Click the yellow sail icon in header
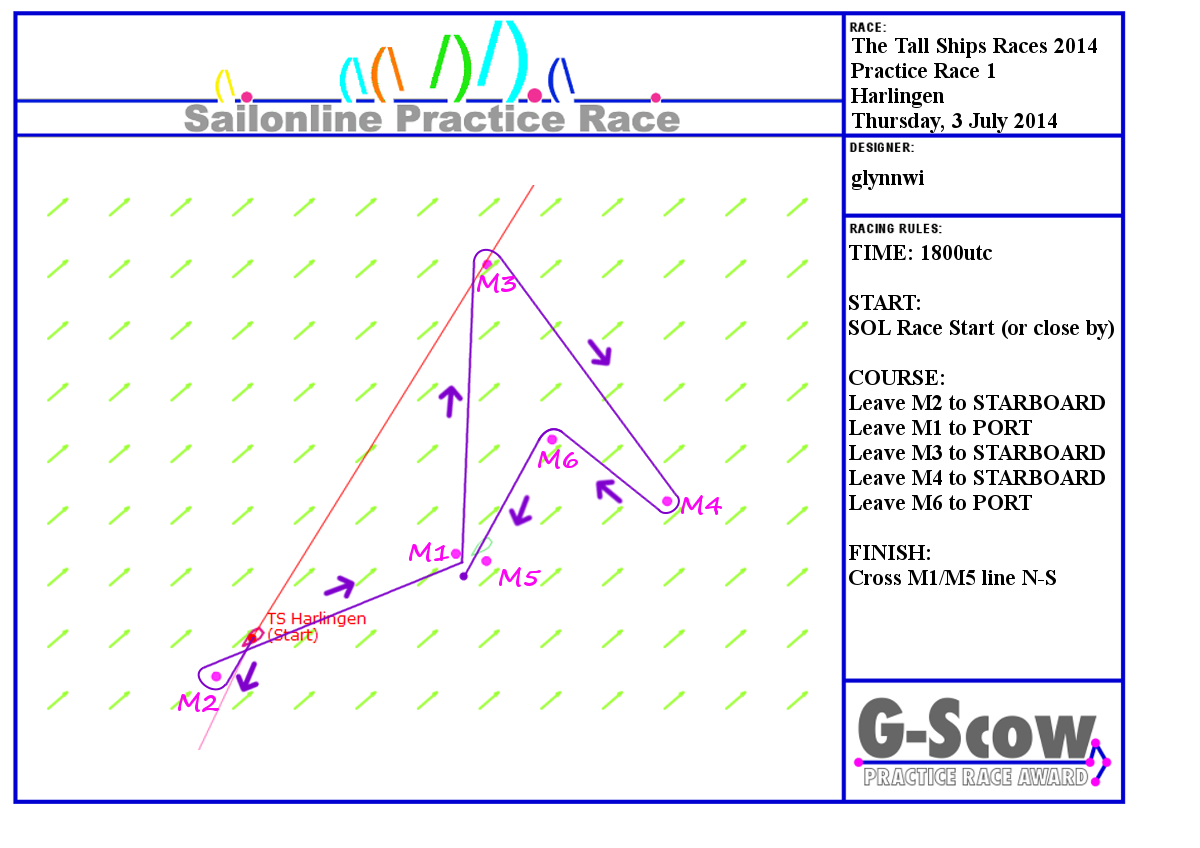 point(225,85)
